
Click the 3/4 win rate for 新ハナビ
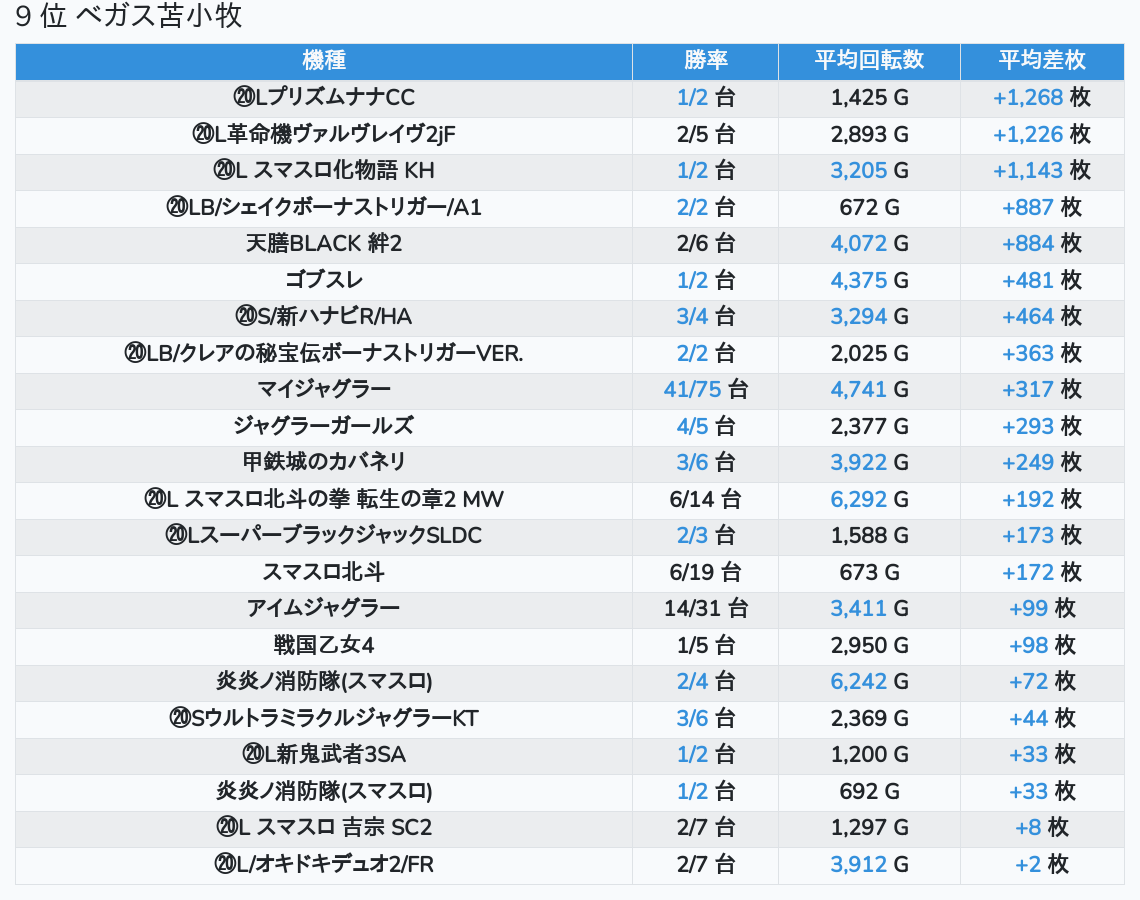(x=692, y=316)
